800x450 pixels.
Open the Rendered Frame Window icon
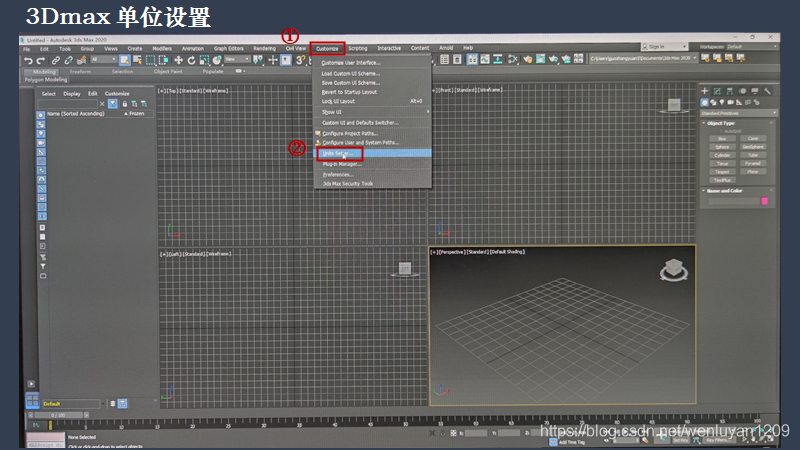[540, 60]
